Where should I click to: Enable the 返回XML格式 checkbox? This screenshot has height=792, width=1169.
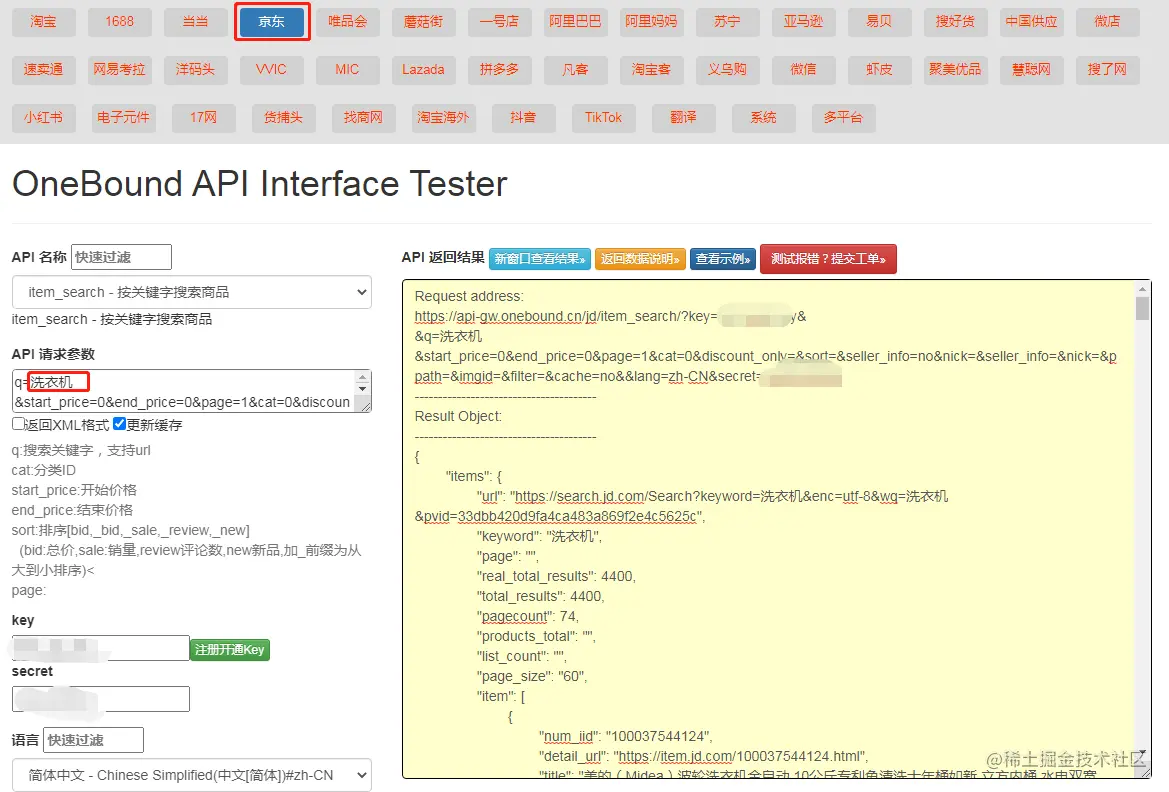pos(18,424)
